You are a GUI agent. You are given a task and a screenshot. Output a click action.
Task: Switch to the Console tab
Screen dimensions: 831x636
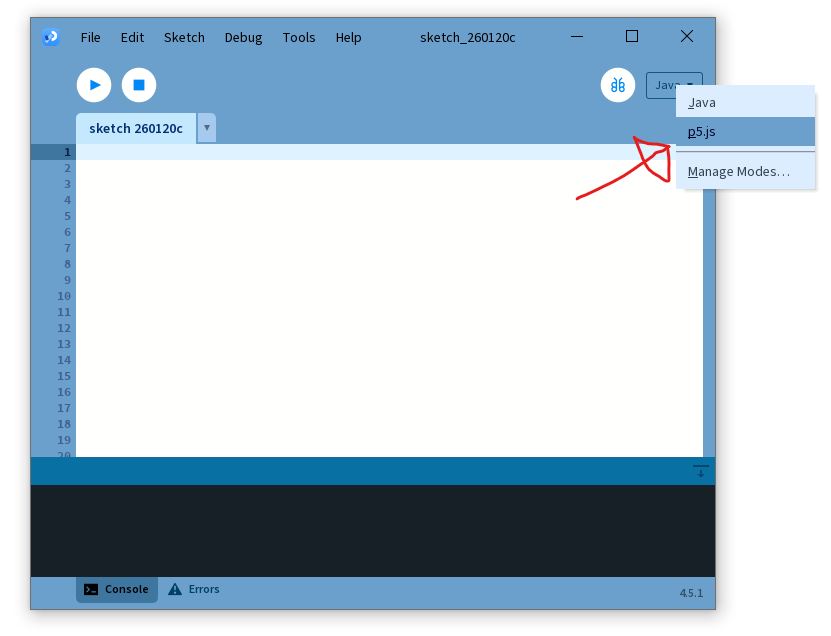pos(117,590)
